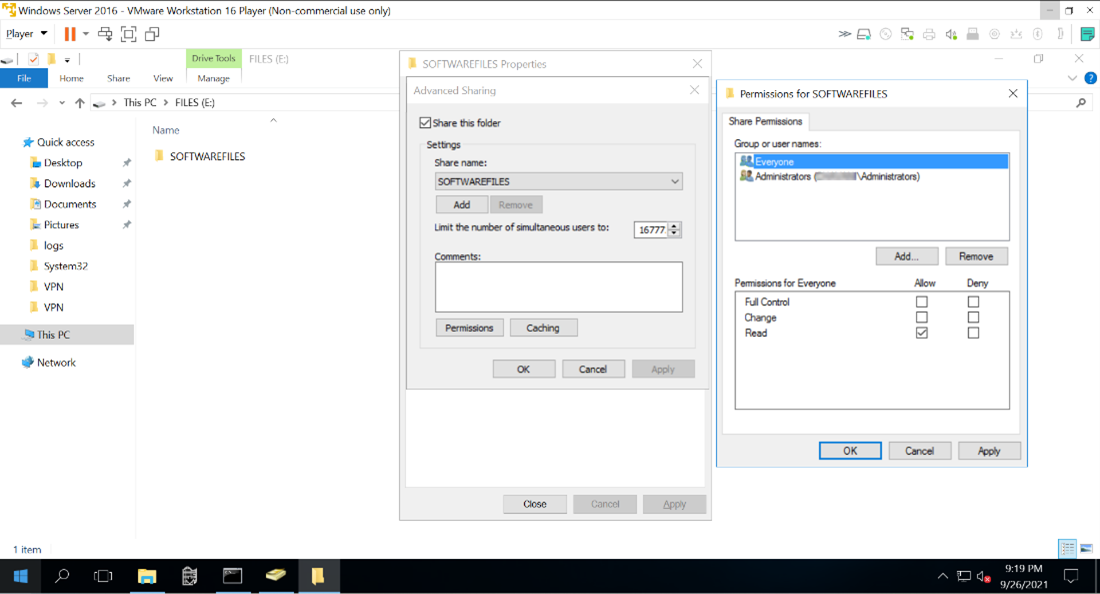1100x594 pixels.
Task: Click the CD/DVD drive icon in VMware toolbar
Action: tap(886, 33)
